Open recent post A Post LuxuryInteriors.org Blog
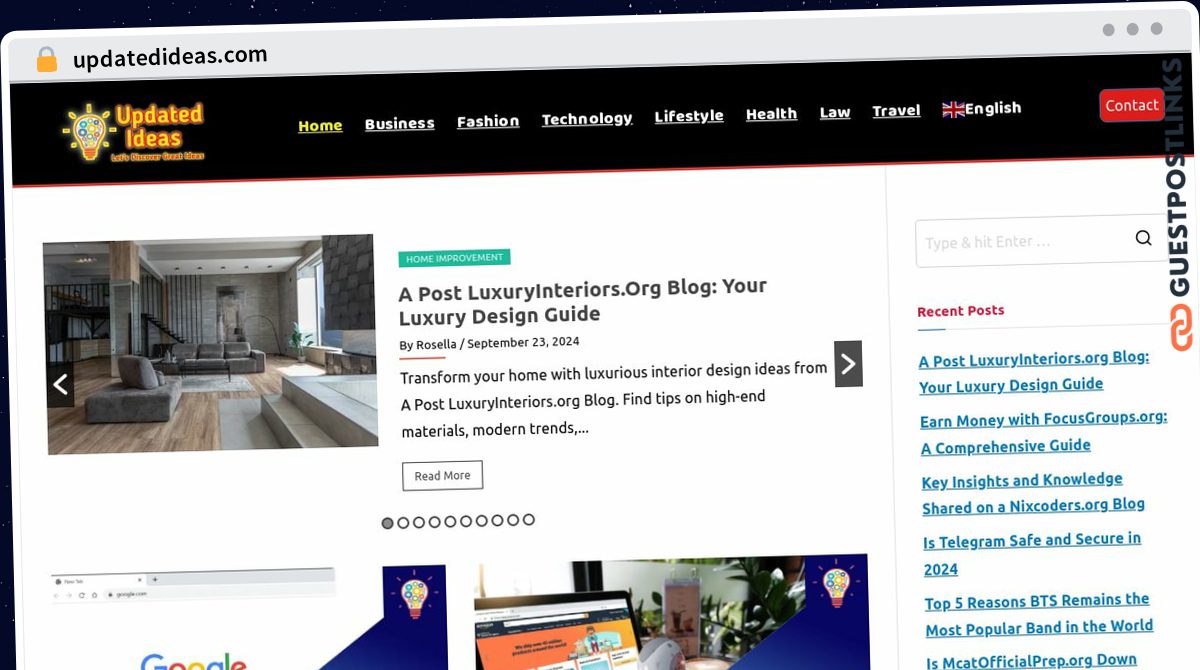1200x670 pixels. click(1034, 372)
